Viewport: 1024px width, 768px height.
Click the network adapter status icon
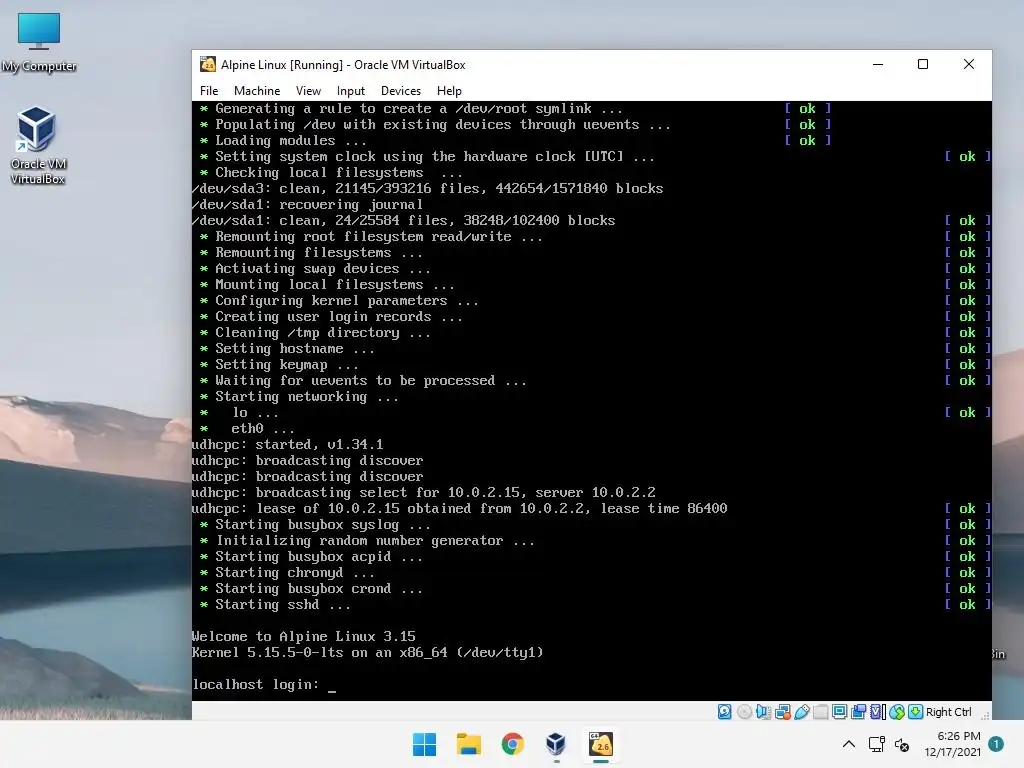tap(783, 712)
